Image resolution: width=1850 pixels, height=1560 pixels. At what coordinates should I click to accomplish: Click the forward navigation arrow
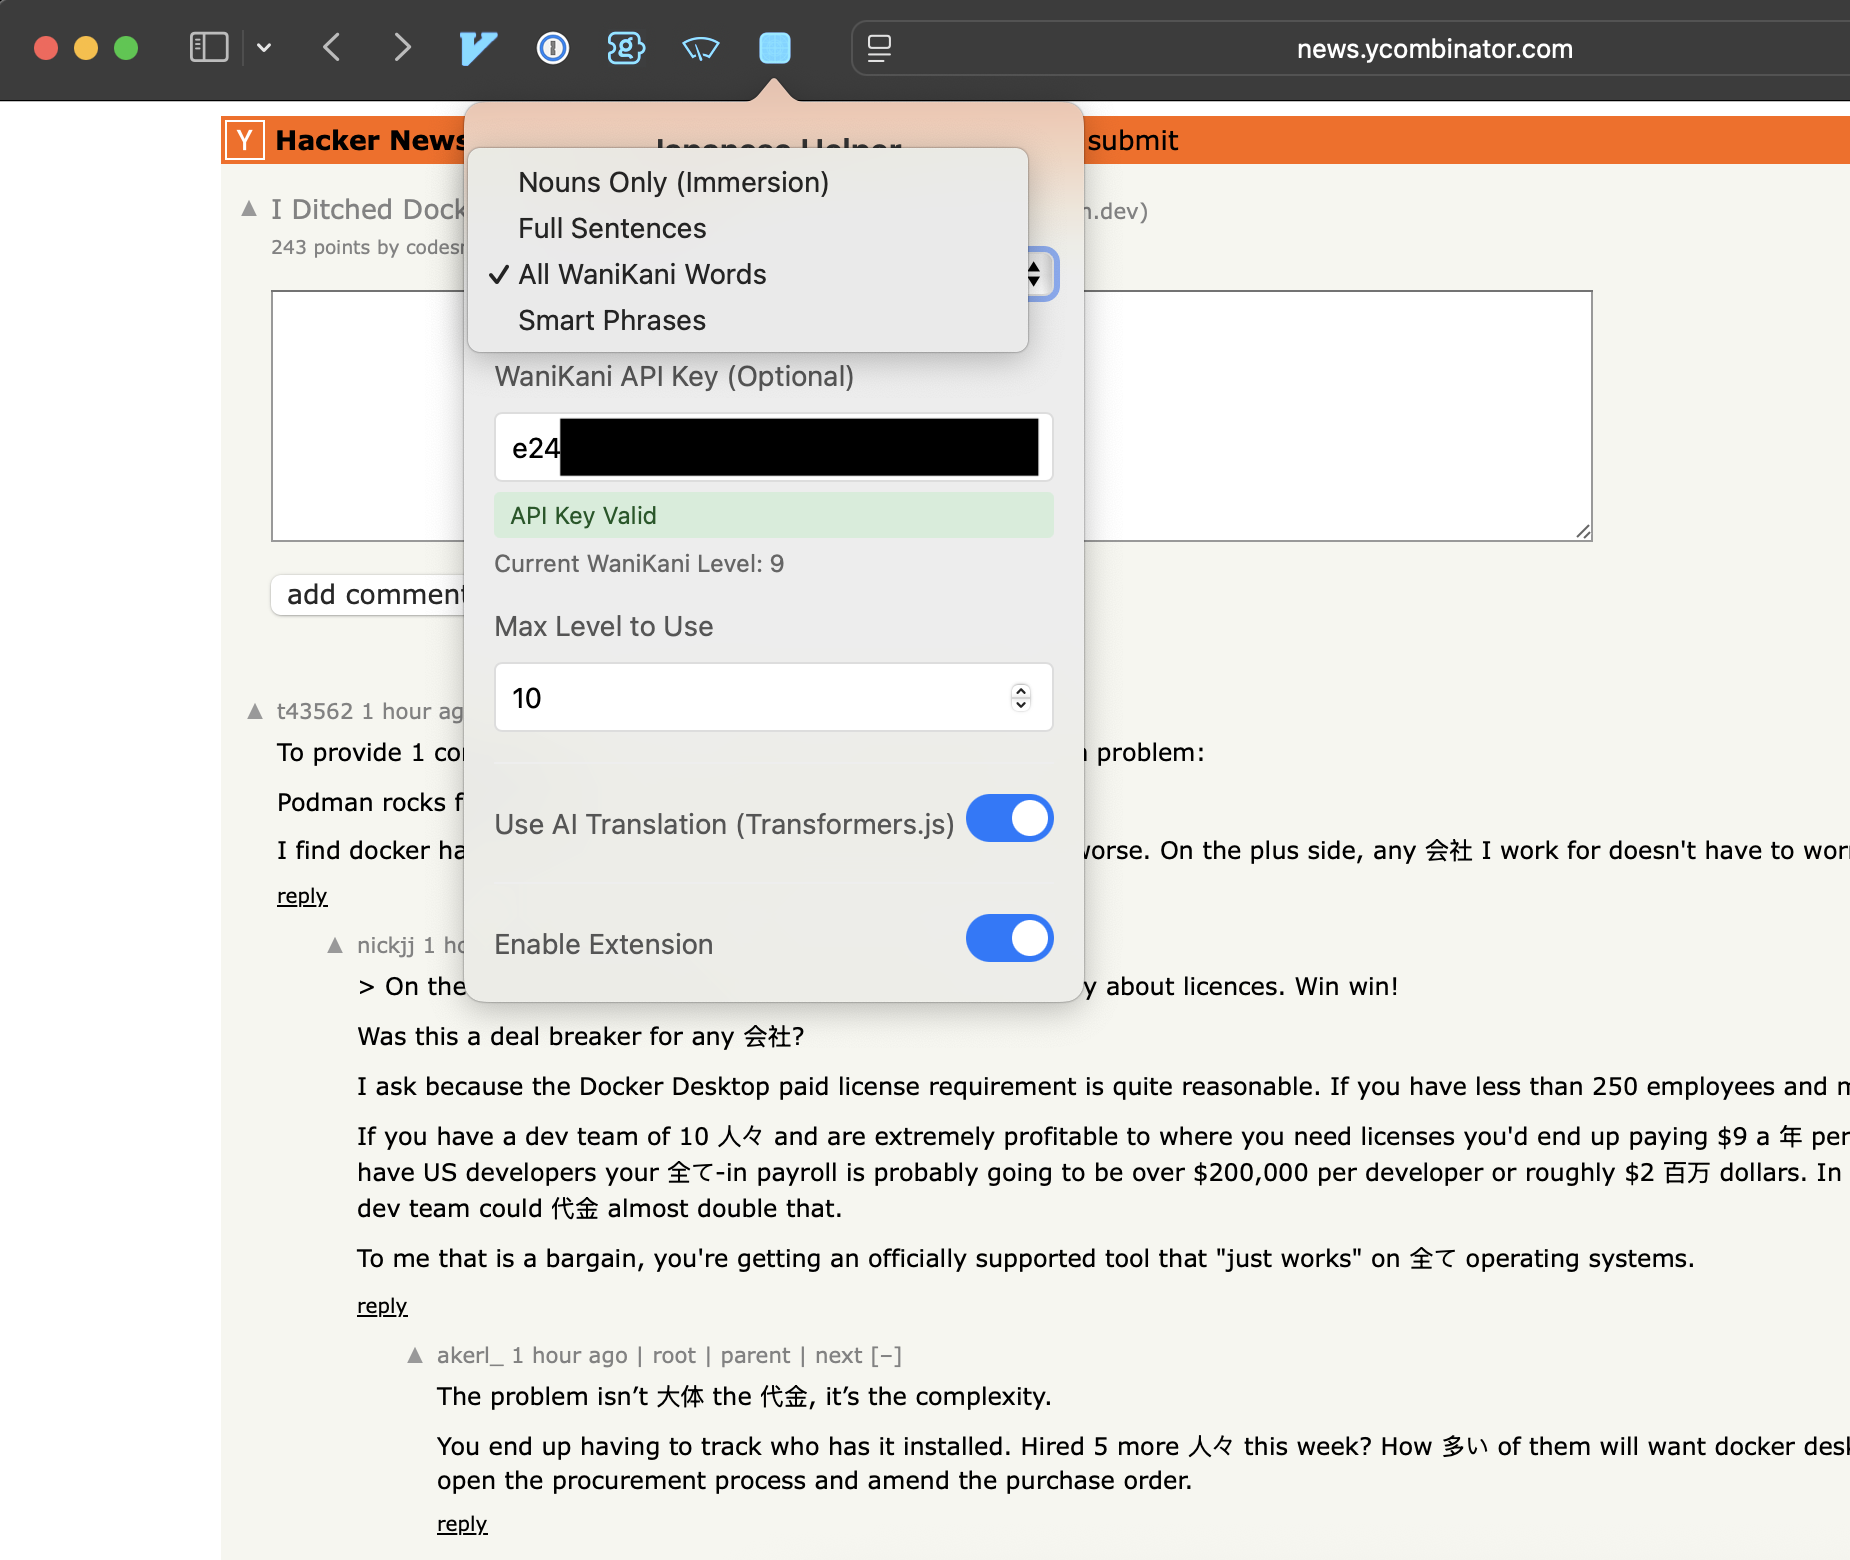coord(402,48)
